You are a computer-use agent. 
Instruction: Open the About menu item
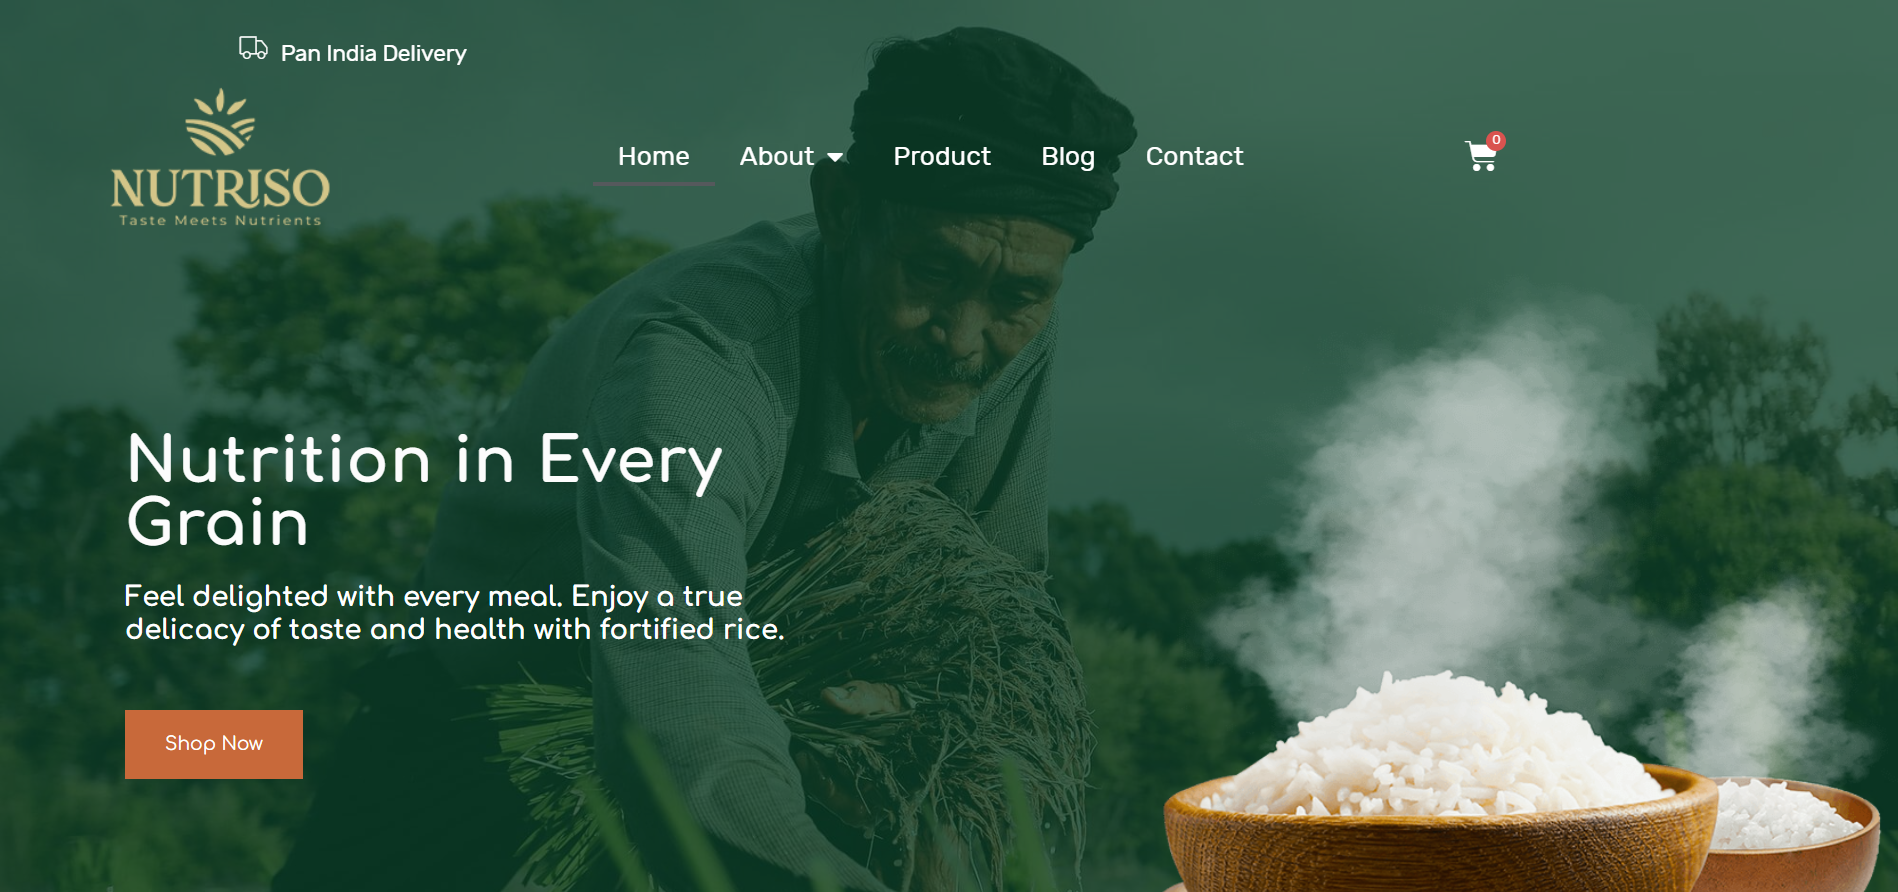click(x=777, y=156)
